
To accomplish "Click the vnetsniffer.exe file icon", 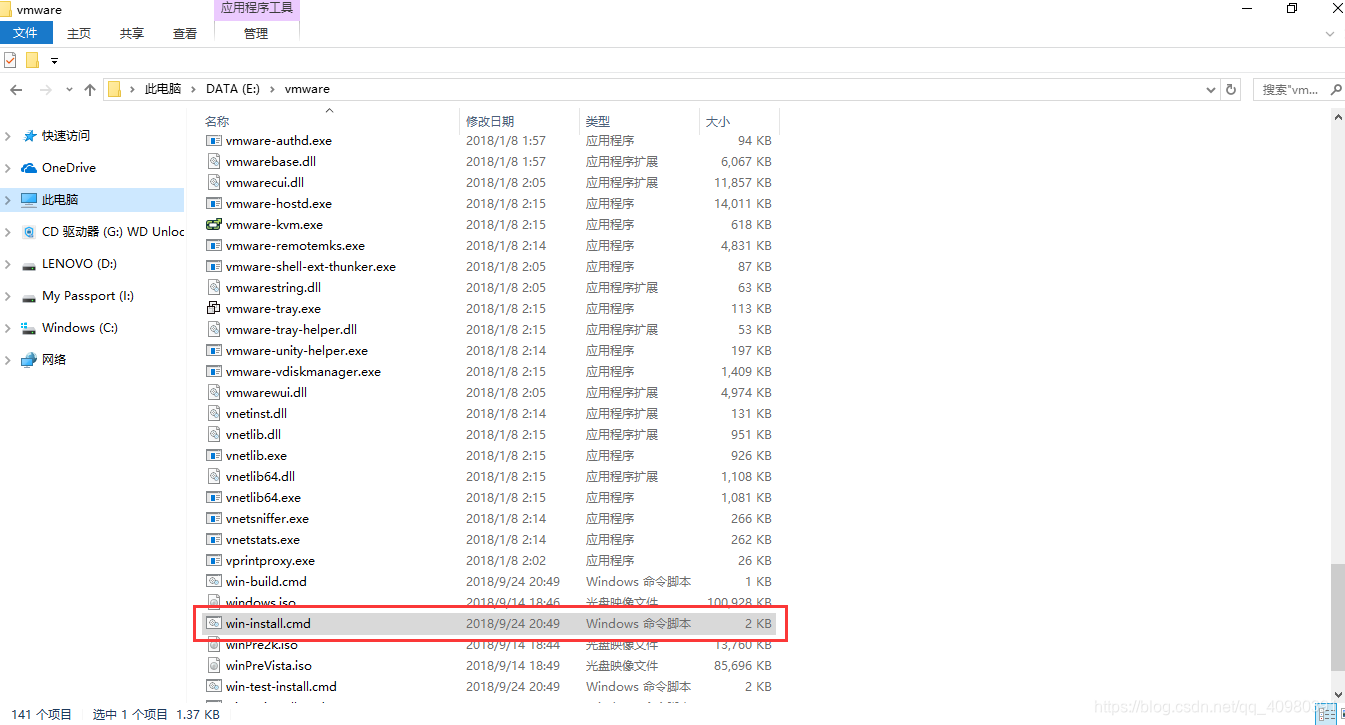I will [x=213, y=519].
